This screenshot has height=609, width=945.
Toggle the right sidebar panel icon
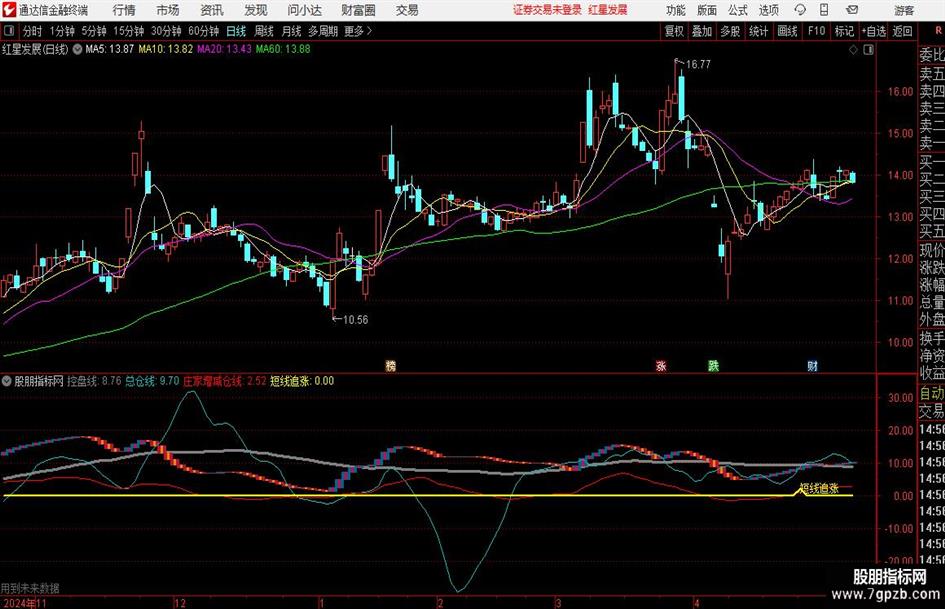click(x=868, y=49)
